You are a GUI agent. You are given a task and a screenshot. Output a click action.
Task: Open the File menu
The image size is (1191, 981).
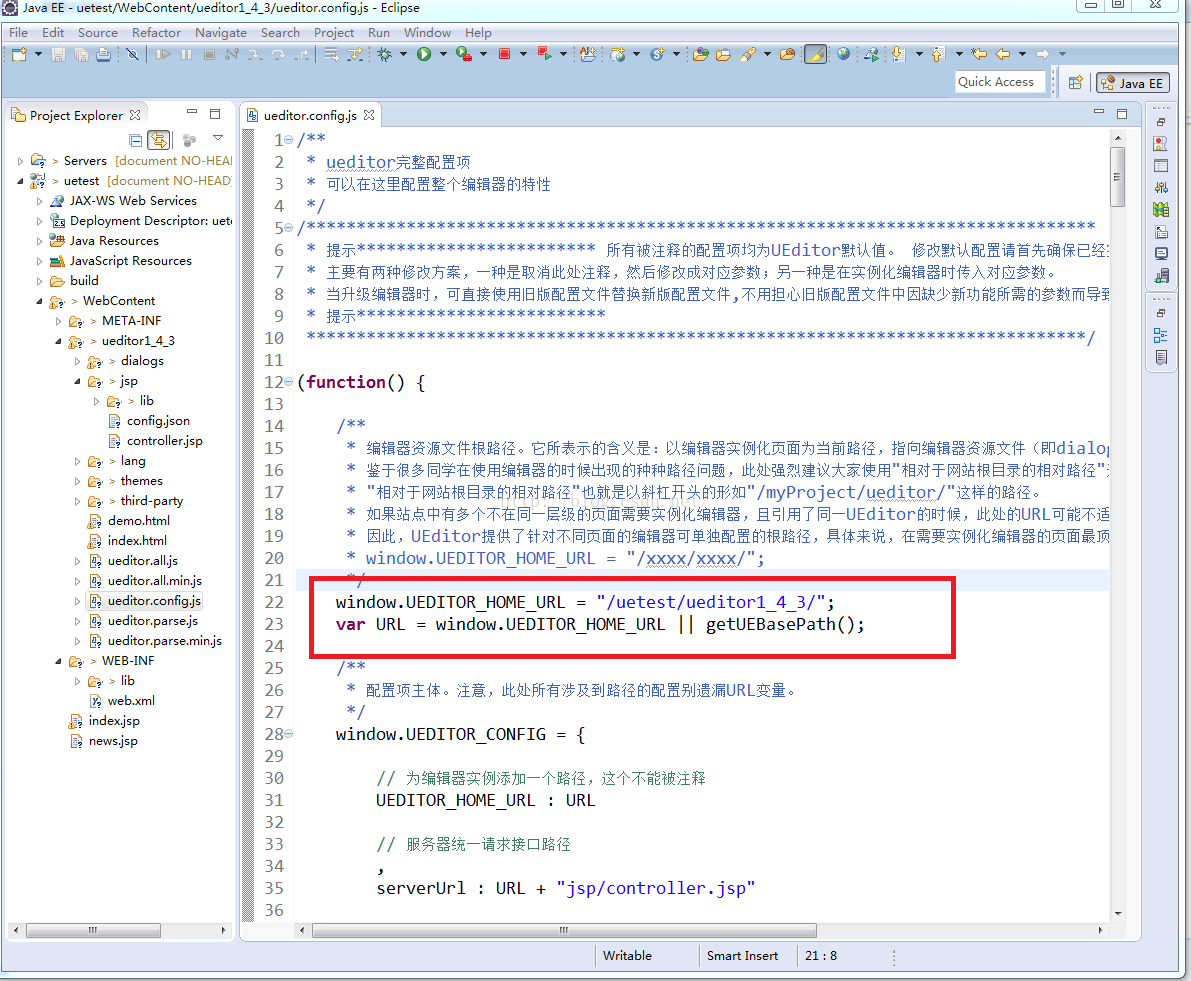tap(18, 33)
